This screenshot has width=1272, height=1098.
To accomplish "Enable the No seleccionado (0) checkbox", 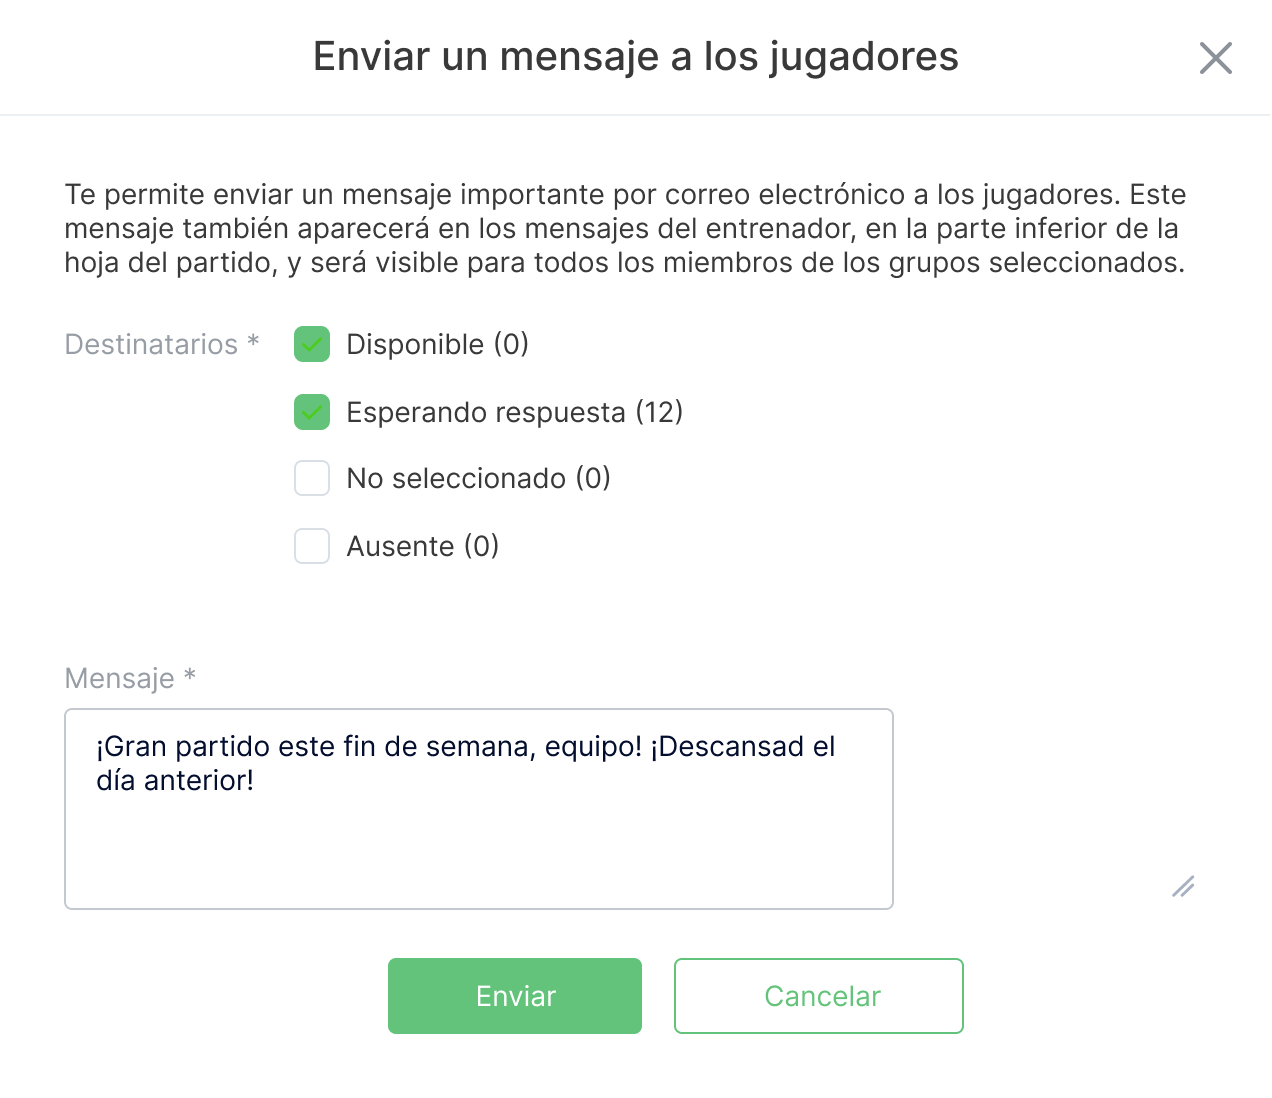I will pyautogui.click(x=311, y=478).
